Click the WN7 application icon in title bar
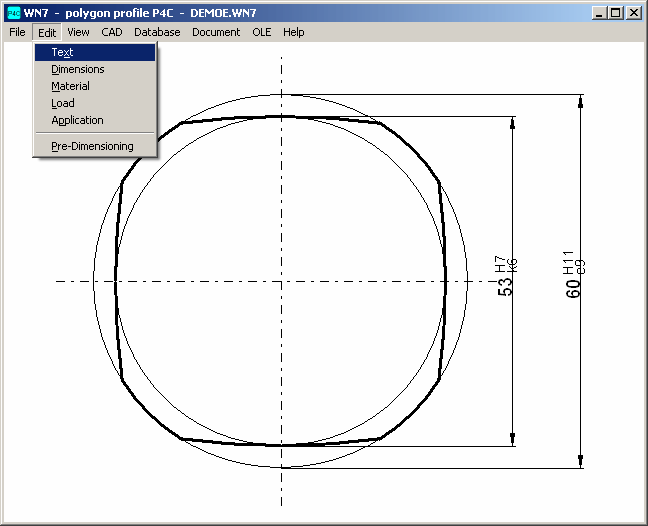Image resolution: width=648 pixels, height=526 pixels. [x=13, y=13]
